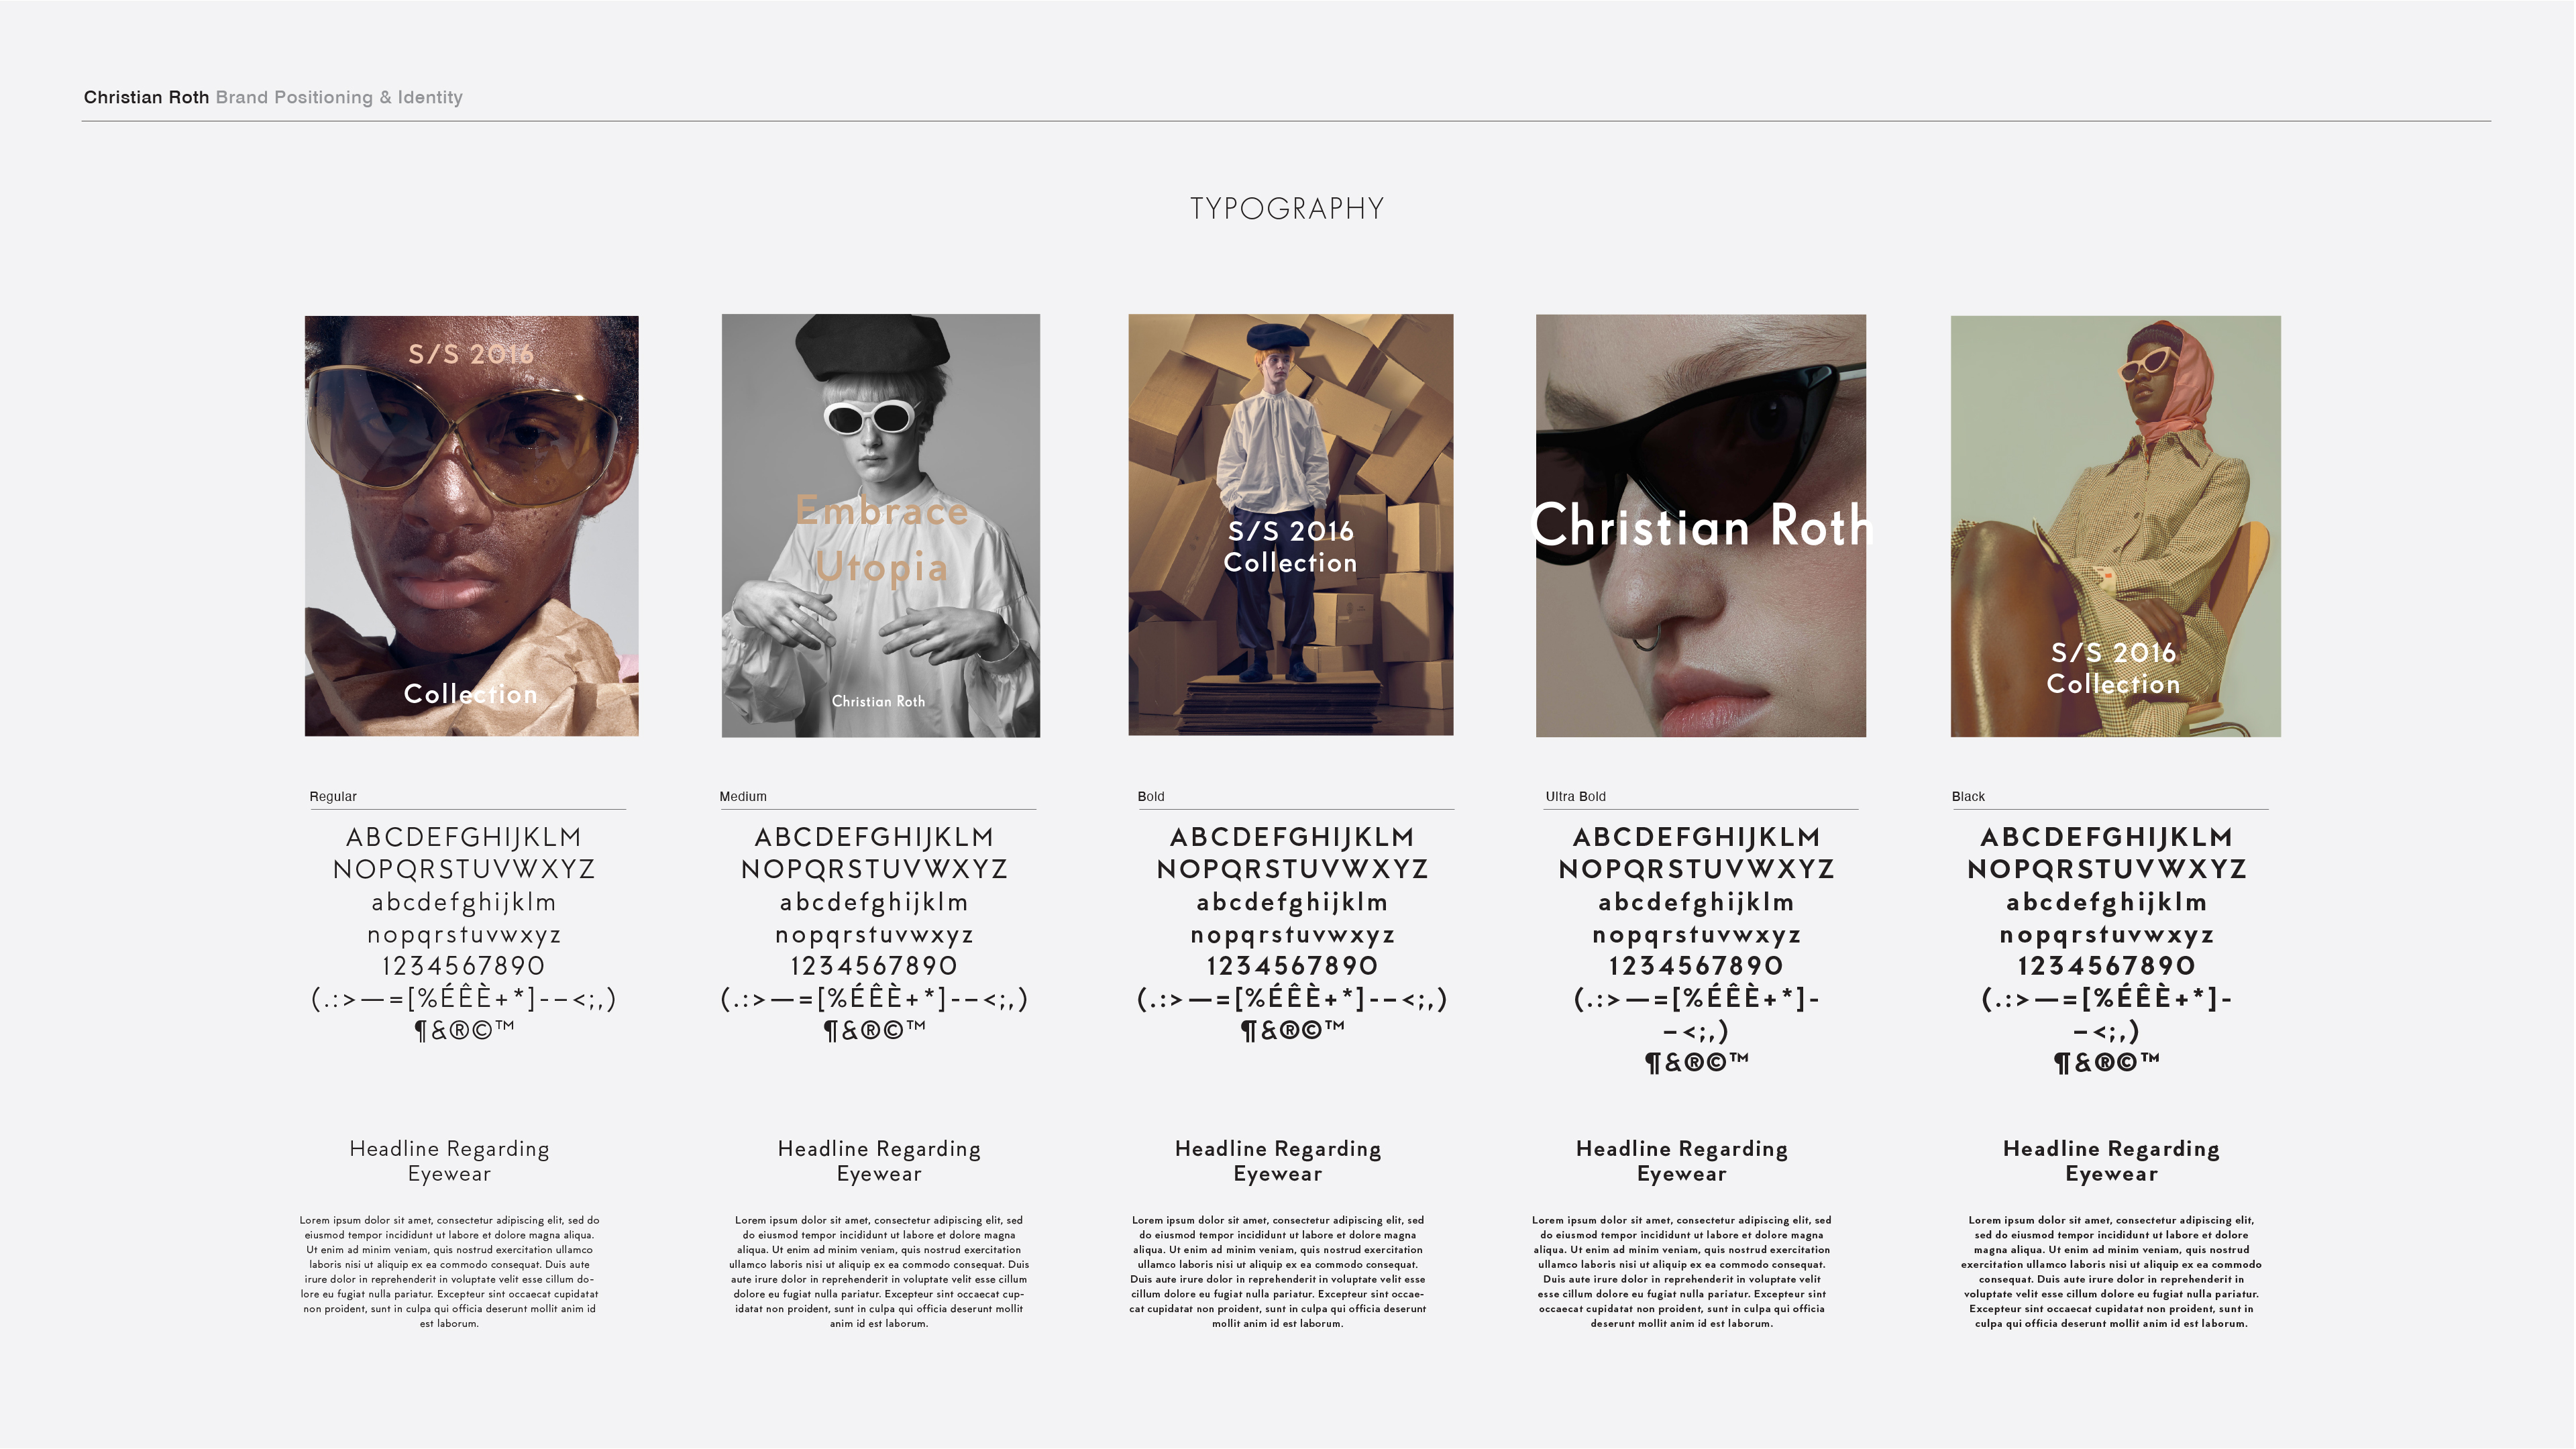This screenshot has height=1449, width=2576.
Task: Select the Embrace Utopia poster image
Action: click(x=881, y=526)
